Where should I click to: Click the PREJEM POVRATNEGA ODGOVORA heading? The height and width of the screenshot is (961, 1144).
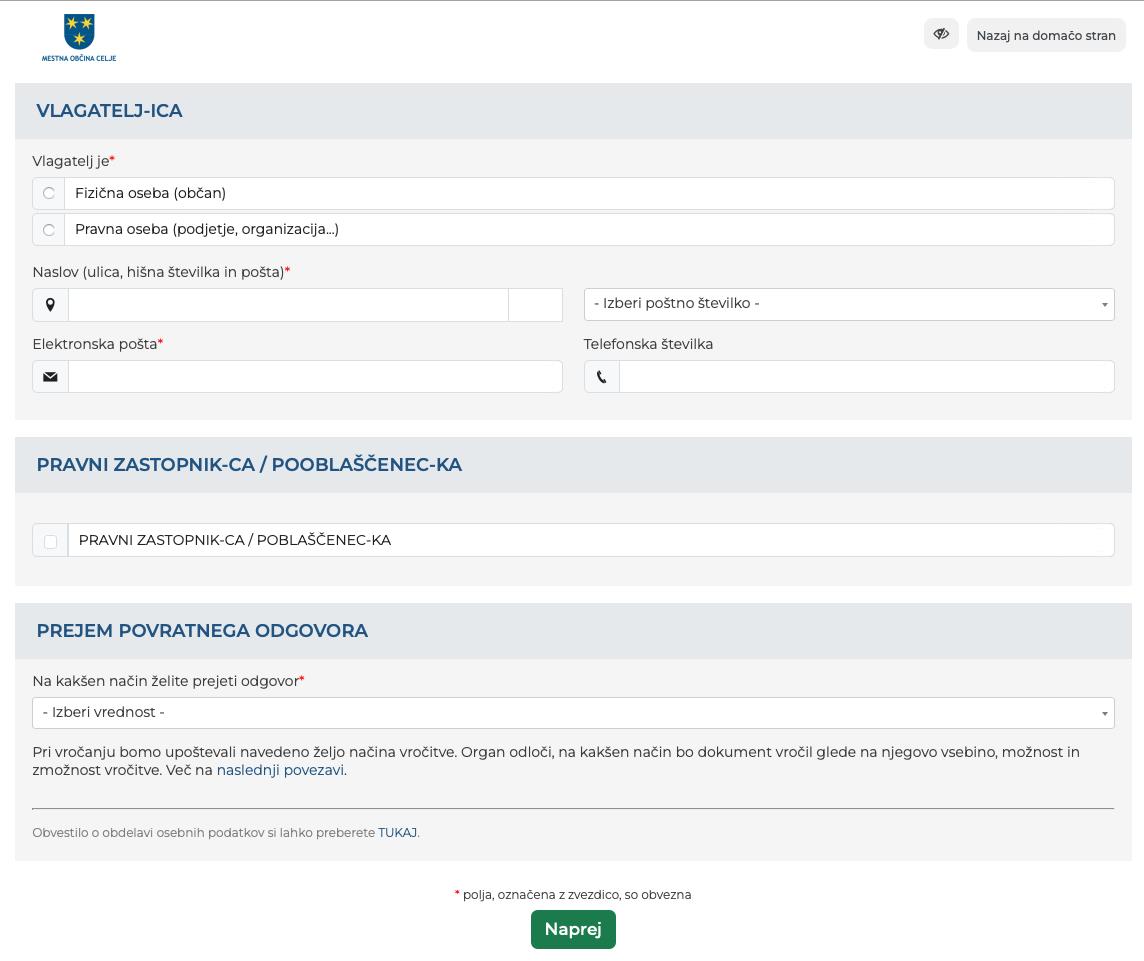(202, 630)
